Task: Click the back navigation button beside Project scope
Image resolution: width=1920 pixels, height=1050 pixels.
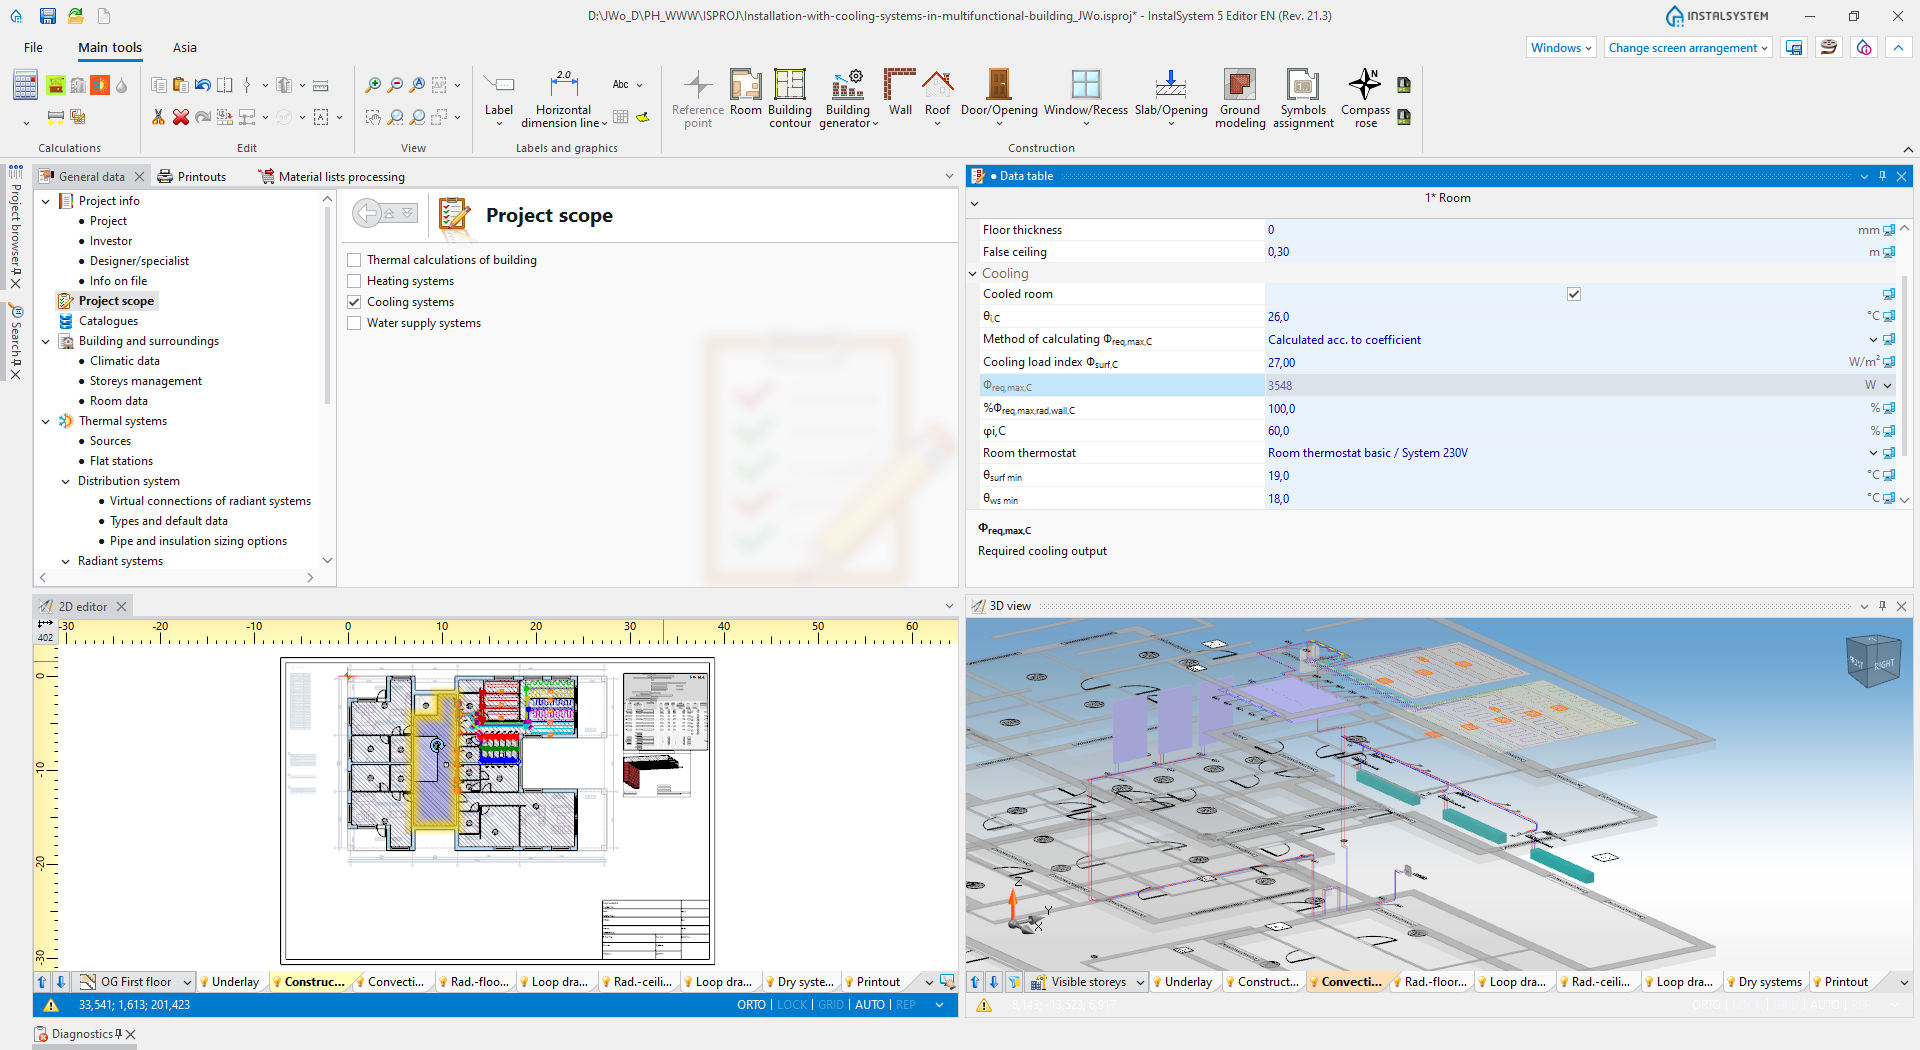Action: [x=368, y=213]
